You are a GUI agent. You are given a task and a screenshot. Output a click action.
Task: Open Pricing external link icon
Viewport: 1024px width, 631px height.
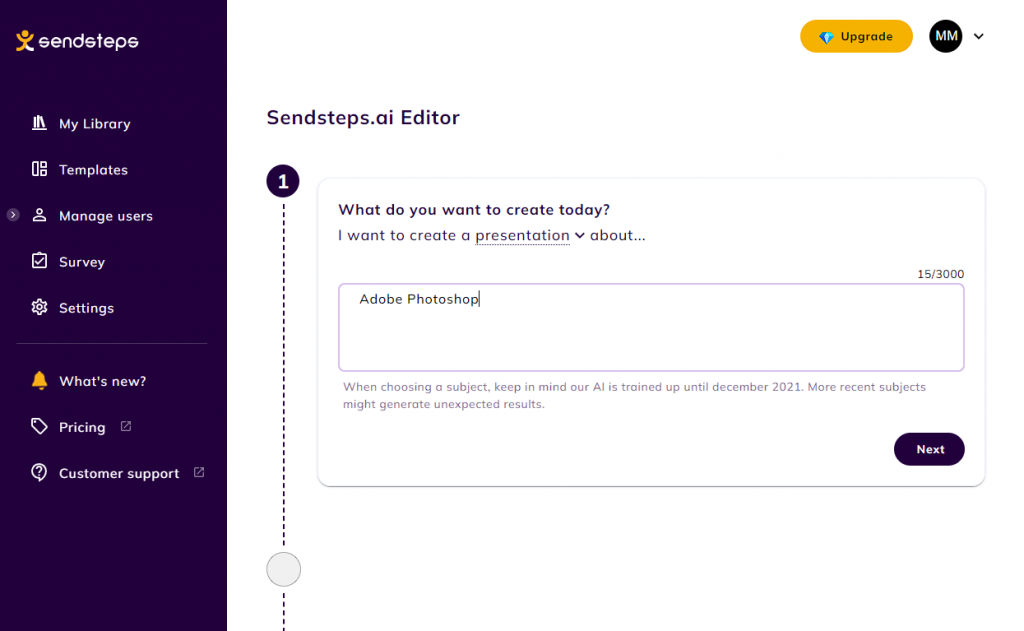point(126,426)
